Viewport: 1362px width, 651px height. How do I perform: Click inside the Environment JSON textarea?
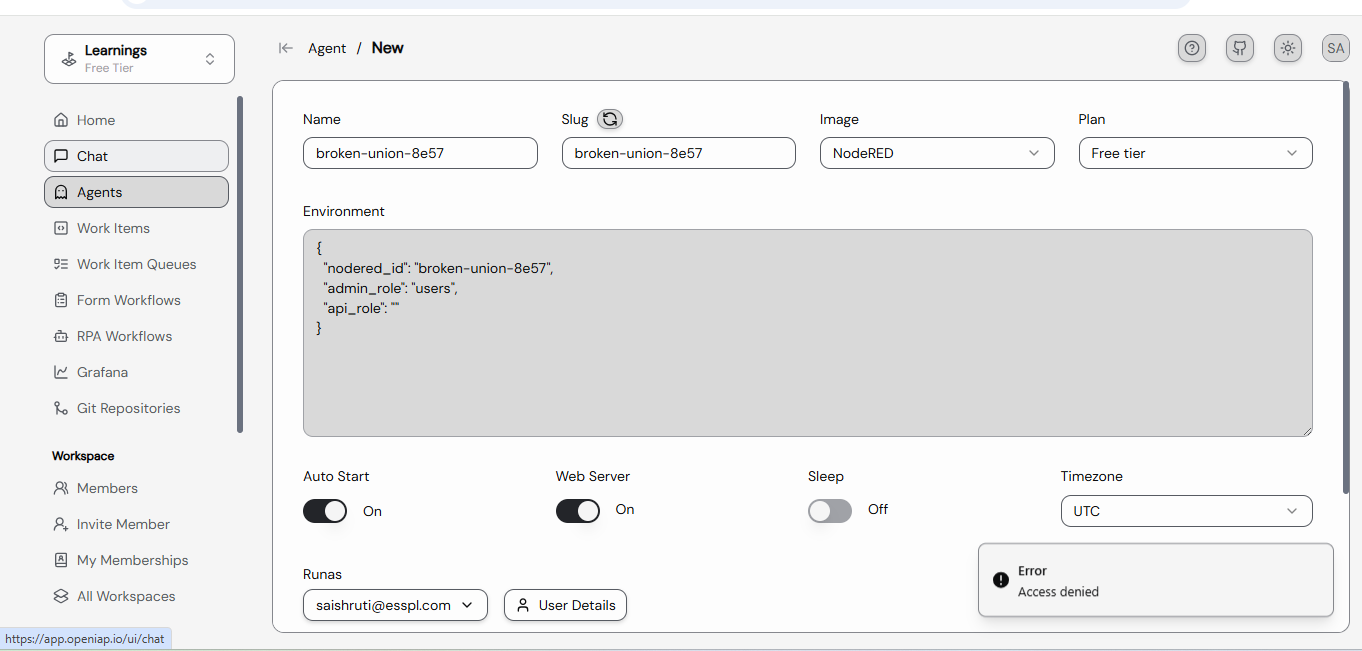tap(808, 333)
